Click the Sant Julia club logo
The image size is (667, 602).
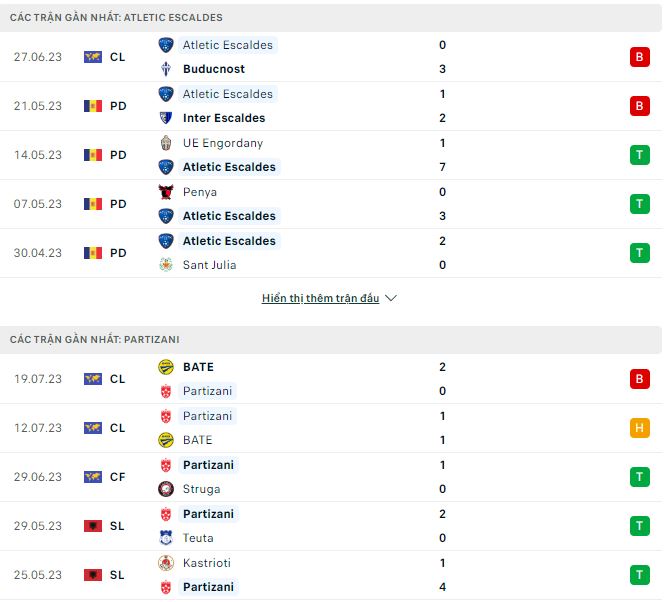point(166,265)
